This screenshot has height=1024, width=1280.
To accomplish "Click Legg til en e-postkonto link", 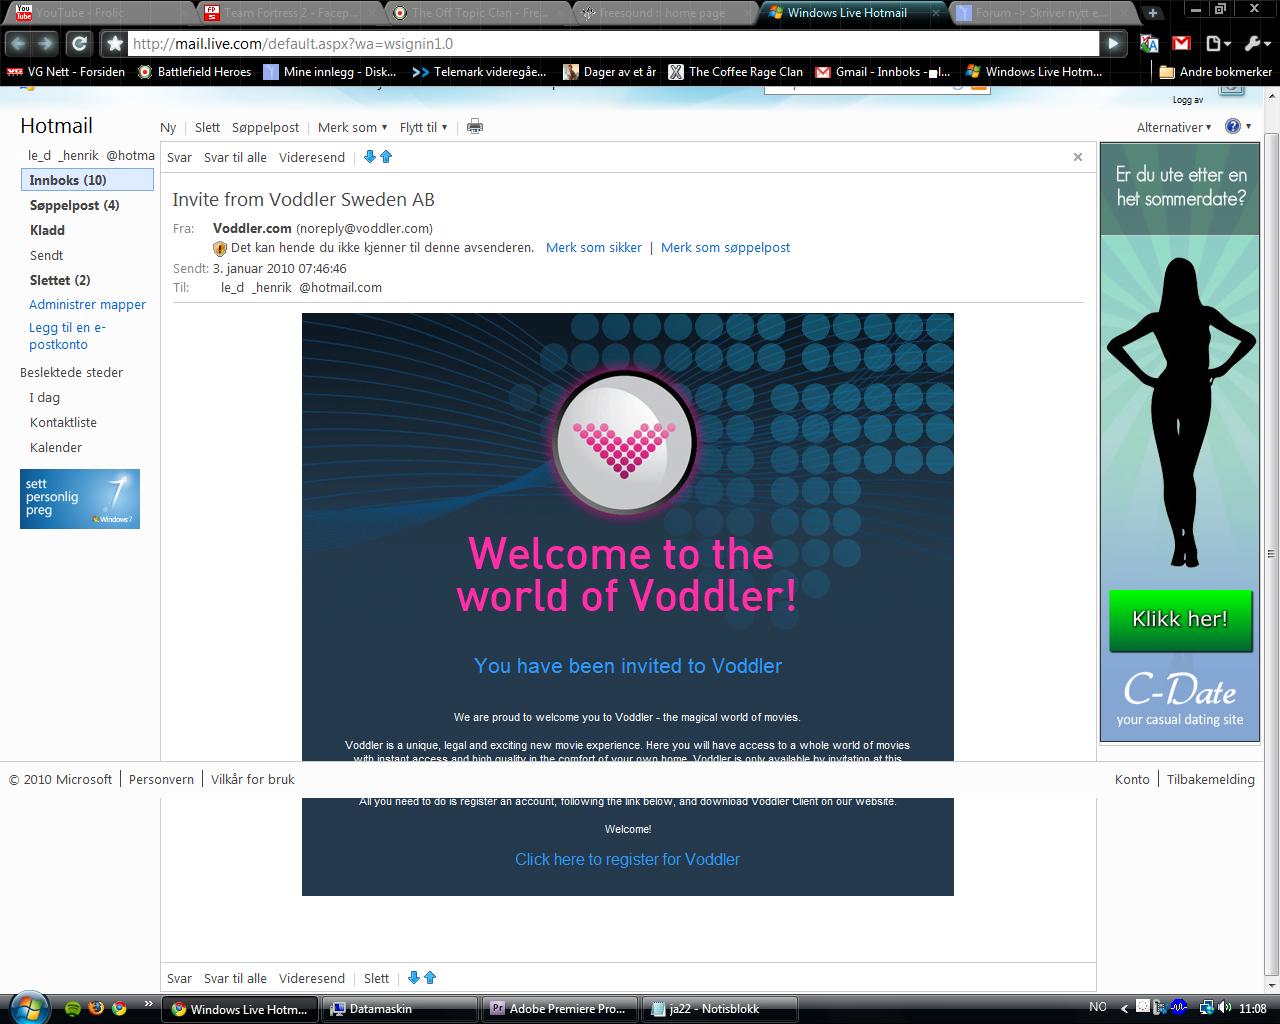I will point(67,335).
